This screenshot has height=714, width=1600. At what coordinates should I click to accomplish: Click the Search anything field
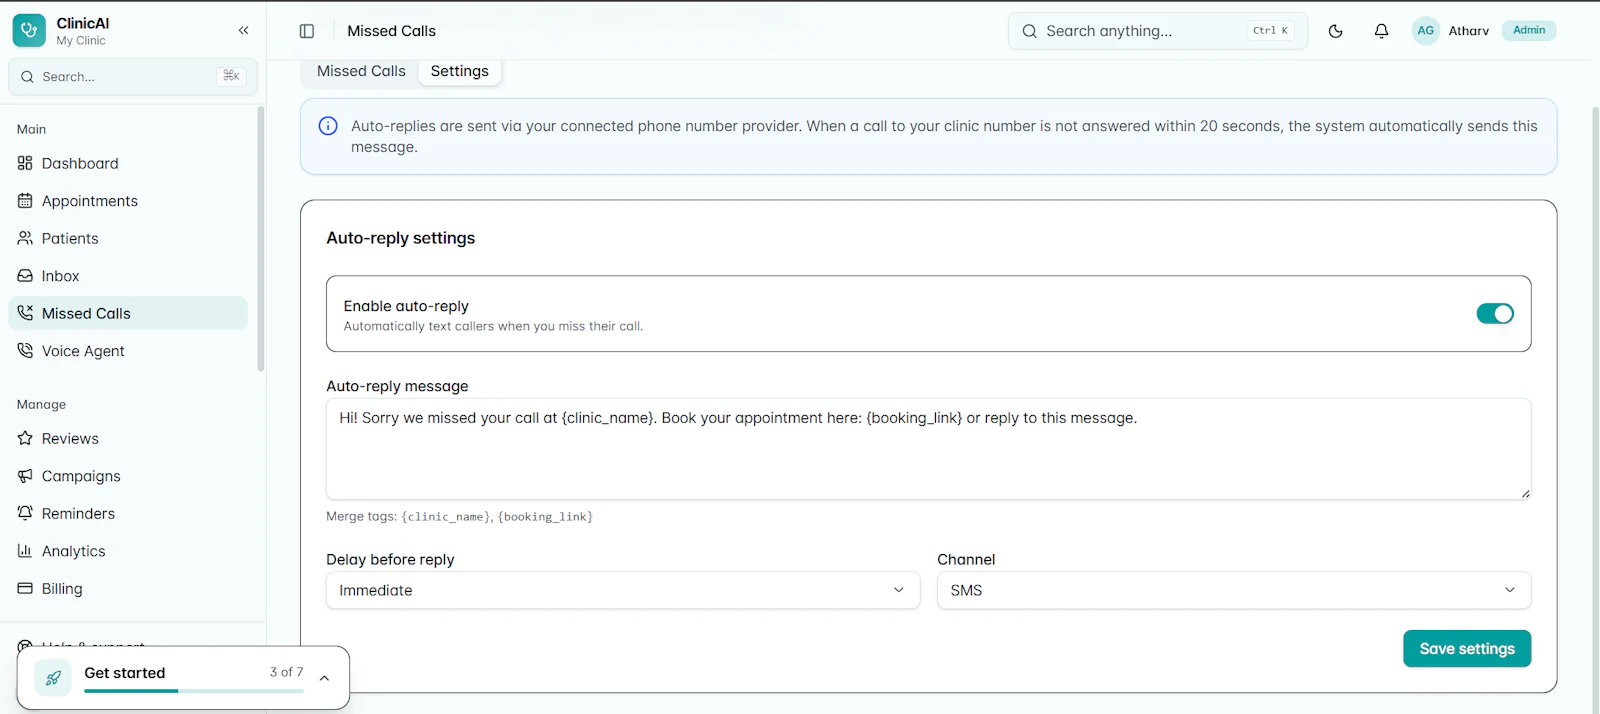point(1157,31)
